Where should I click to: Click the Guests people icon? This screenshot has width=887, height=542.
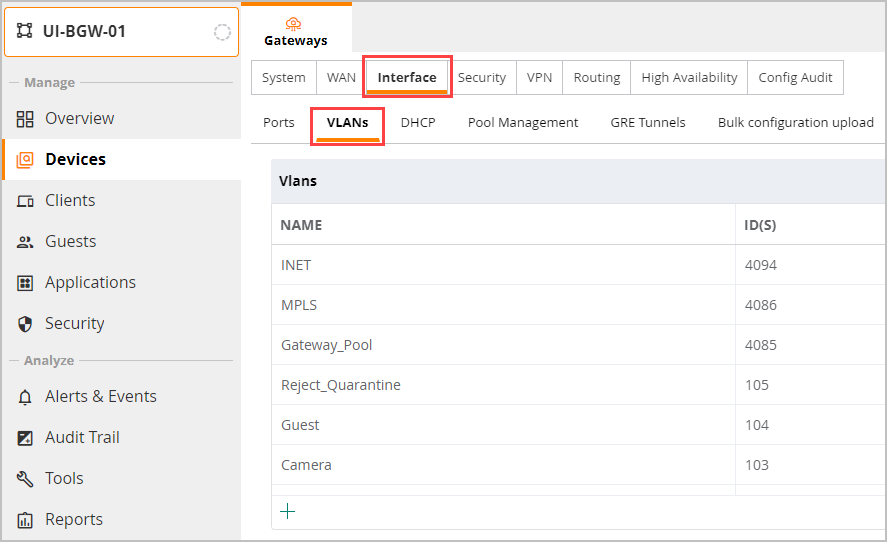pyautogui.click(x=25, y=242)
